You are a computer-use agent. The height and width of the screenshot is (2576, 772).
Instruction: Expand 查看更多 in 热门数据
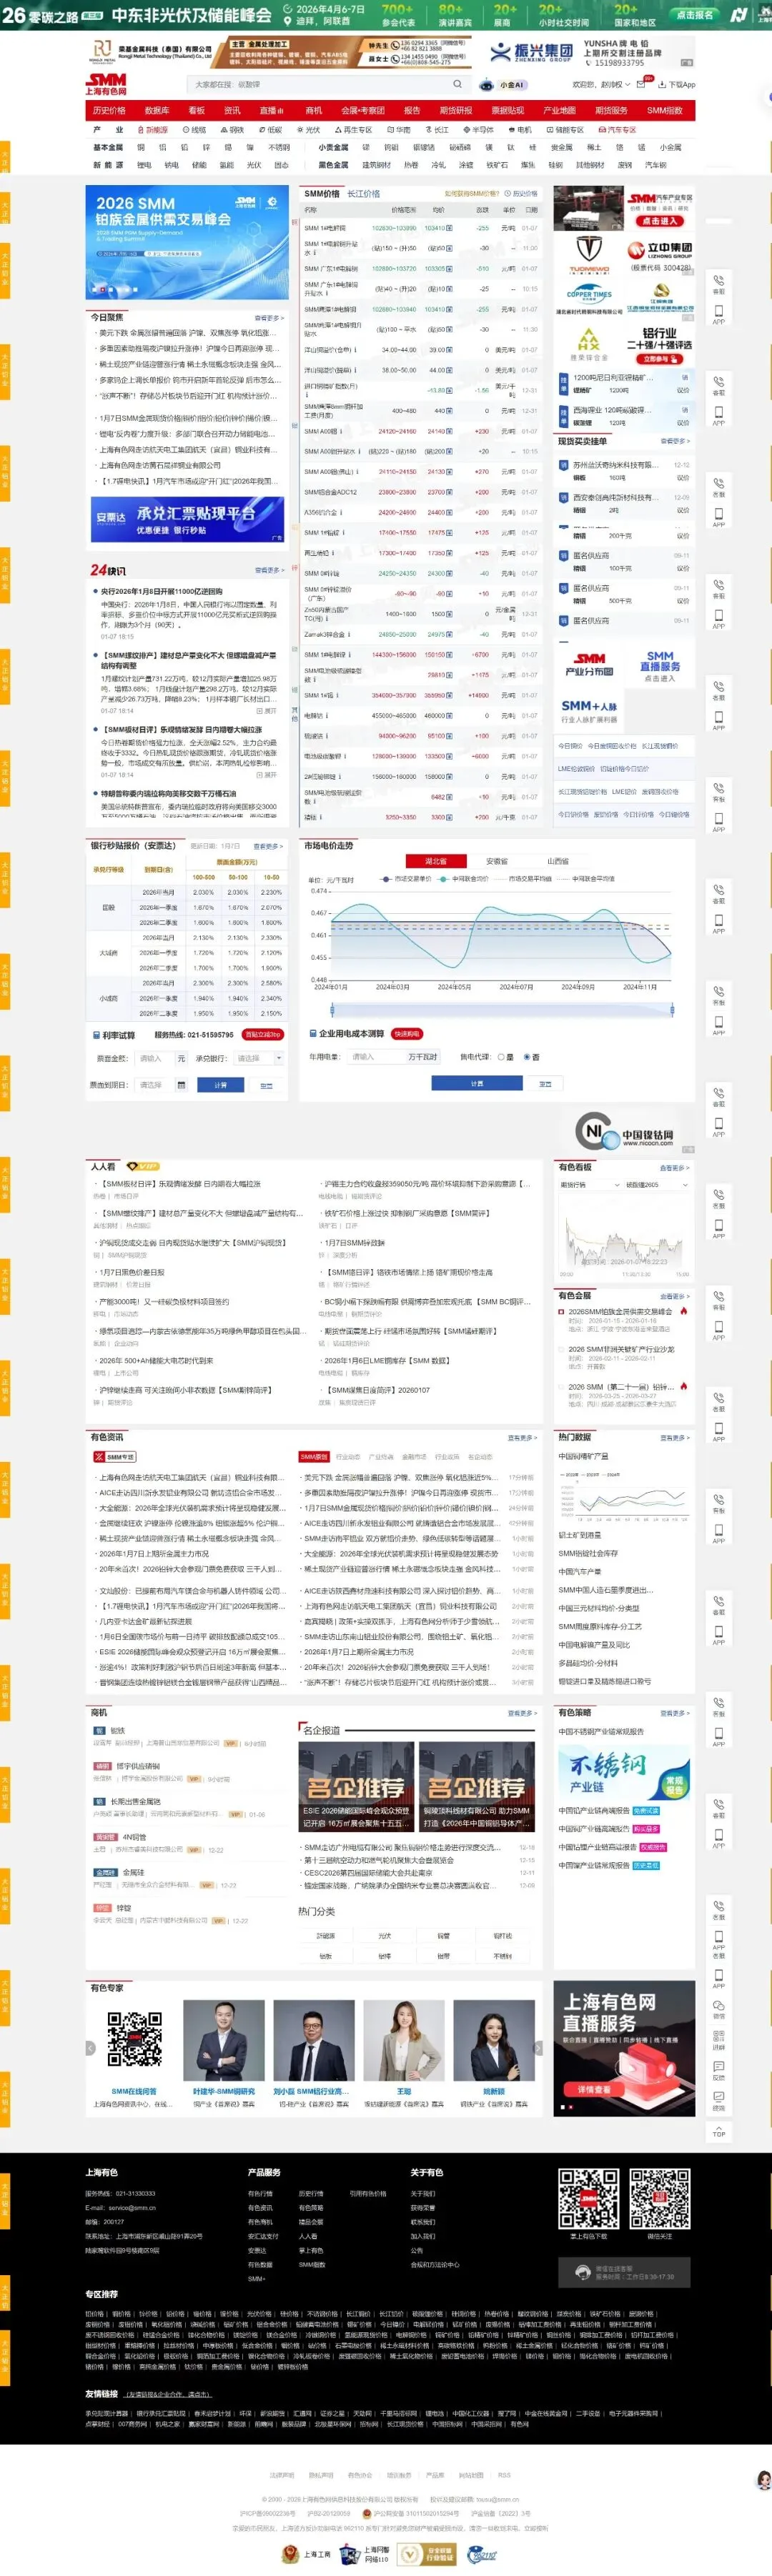(675, 1438)
